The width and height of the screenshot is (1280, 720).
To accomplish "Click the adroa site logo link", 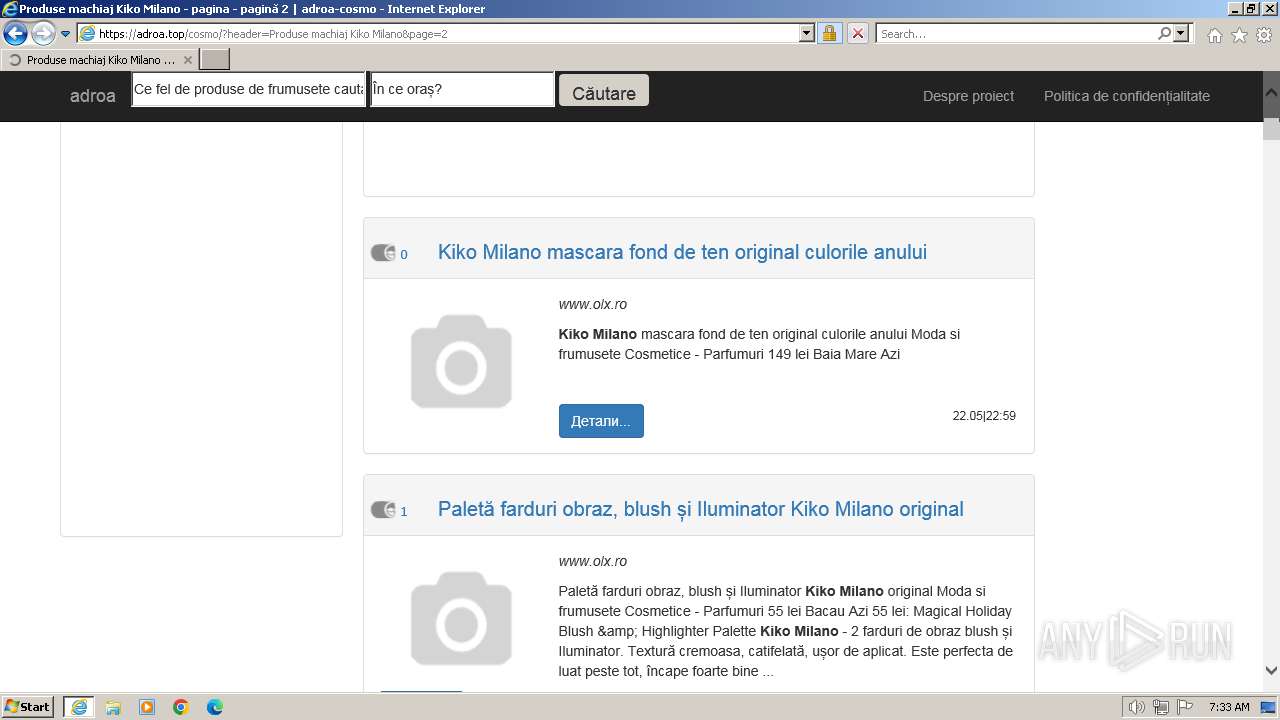I will tap(93, 96).
